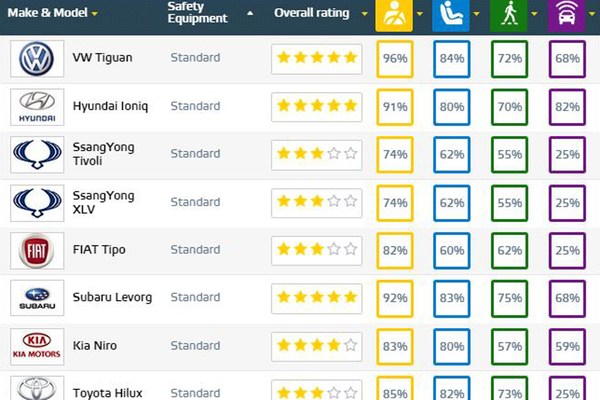Click sort arrow beside the pedestrian icon
Viewport: 600px width, 400px height.
point(534,14)
